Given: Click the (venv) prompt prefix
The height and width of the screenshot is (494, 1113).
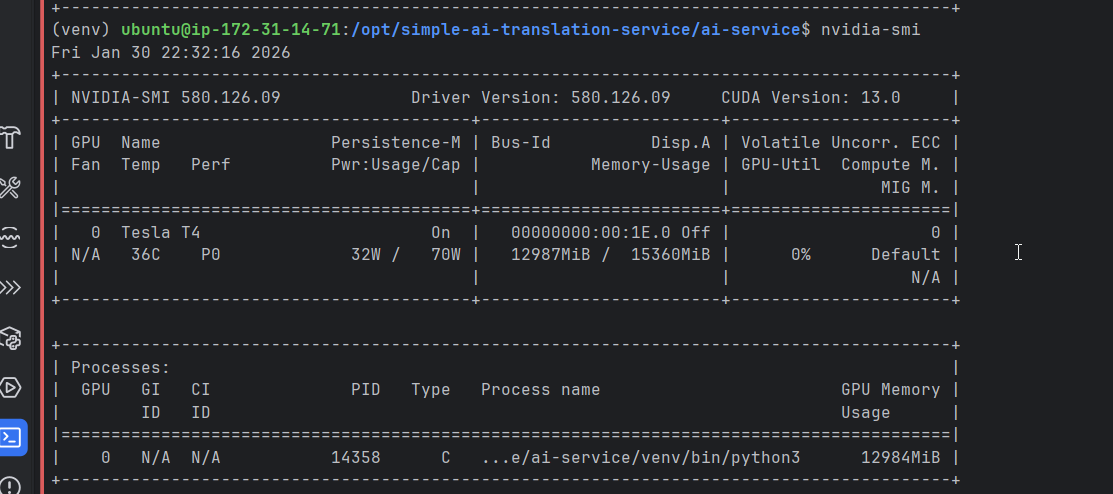Looking at the screenshot, I should point(82,30).
